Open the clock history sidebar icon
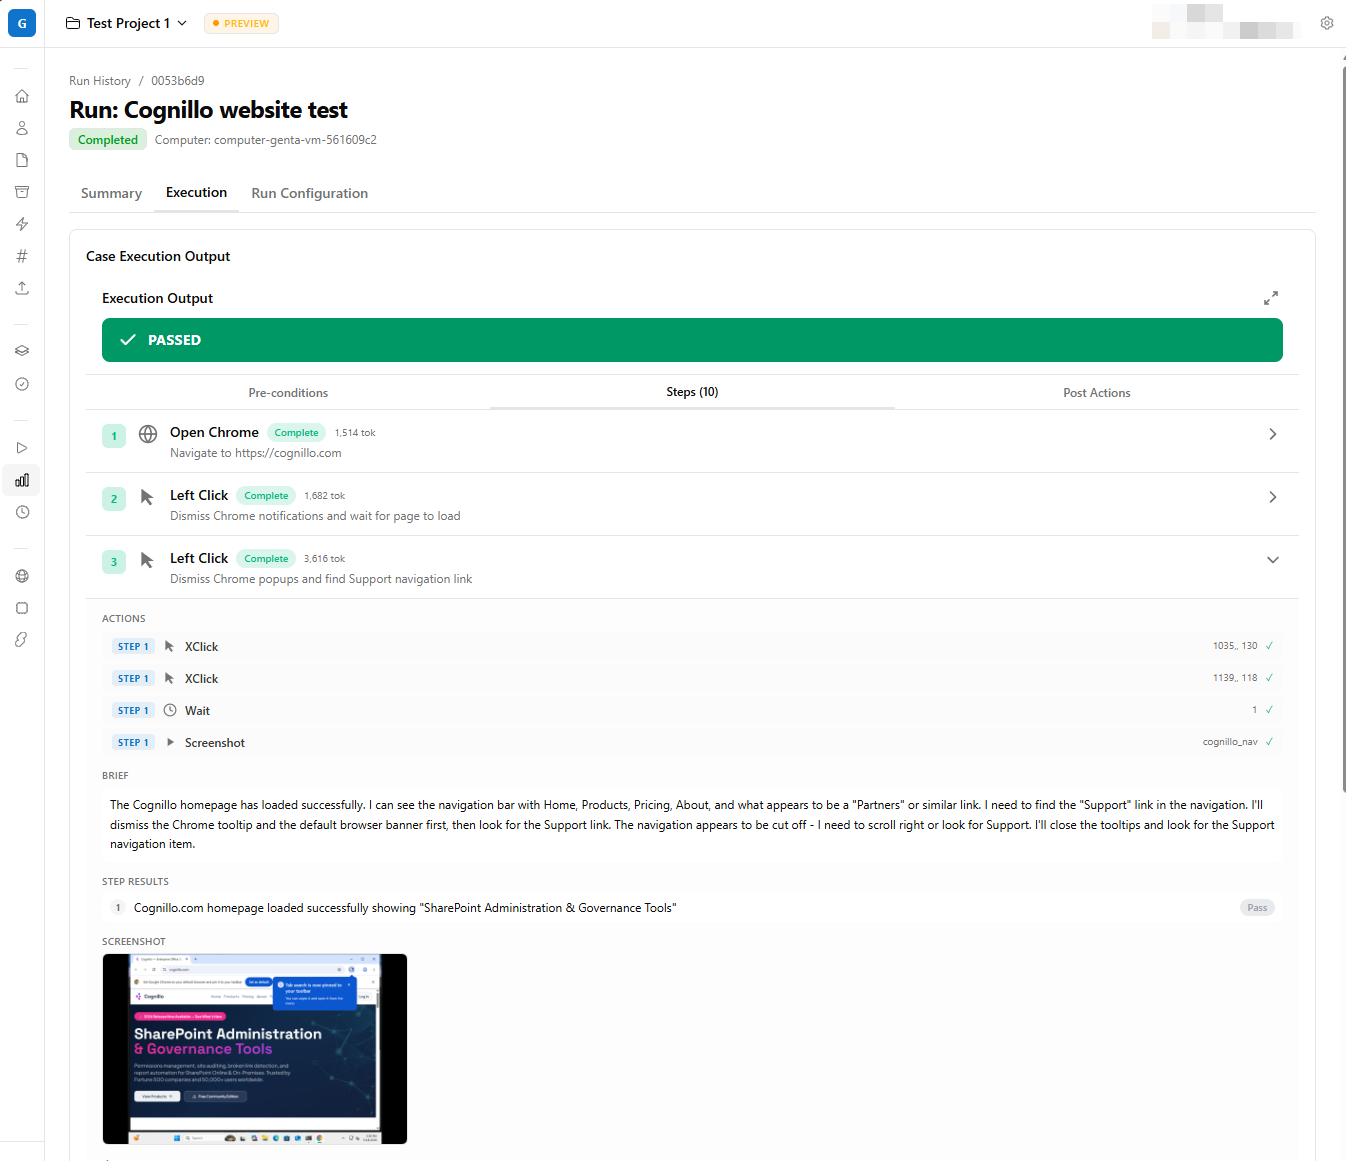The height and width of the screenshot is (1161, 1346). coord(22,512)
